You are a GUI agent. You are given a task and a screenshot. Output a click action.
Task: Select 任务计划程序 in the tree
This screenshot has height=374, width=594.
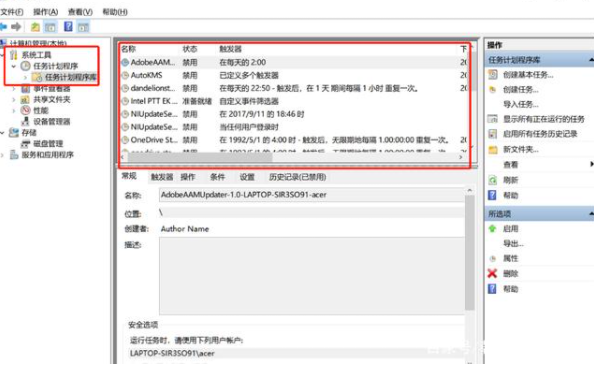pos(56,66)
